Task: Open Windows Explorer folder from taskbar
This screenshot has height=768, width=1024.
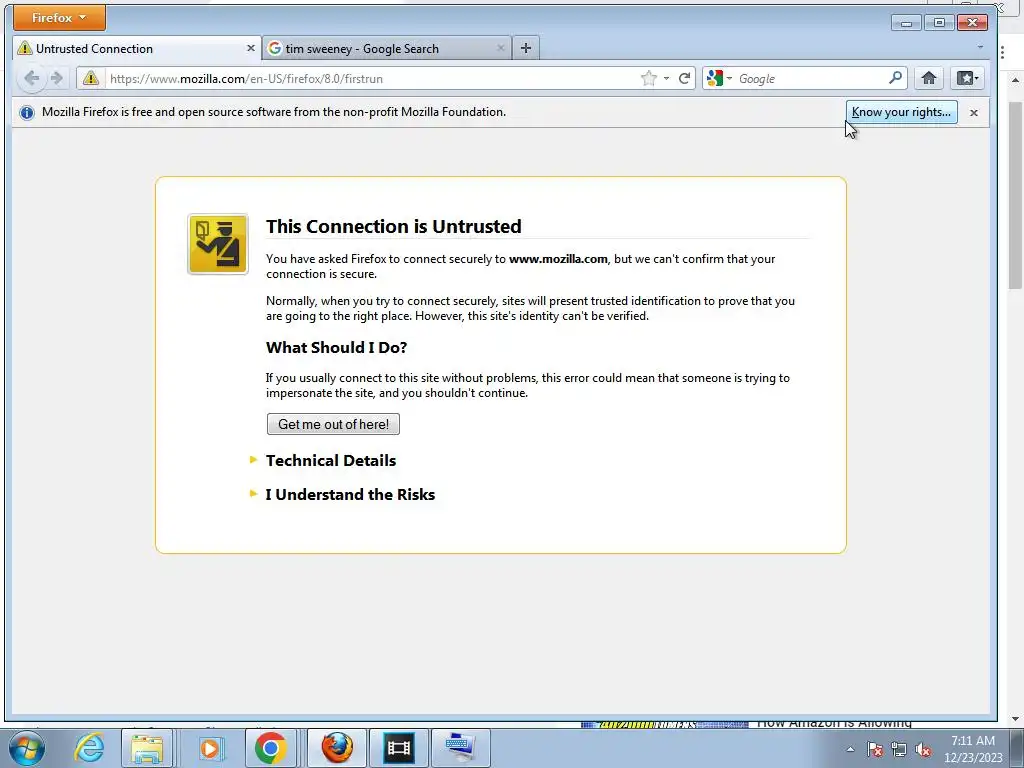Action: [147, 748]
